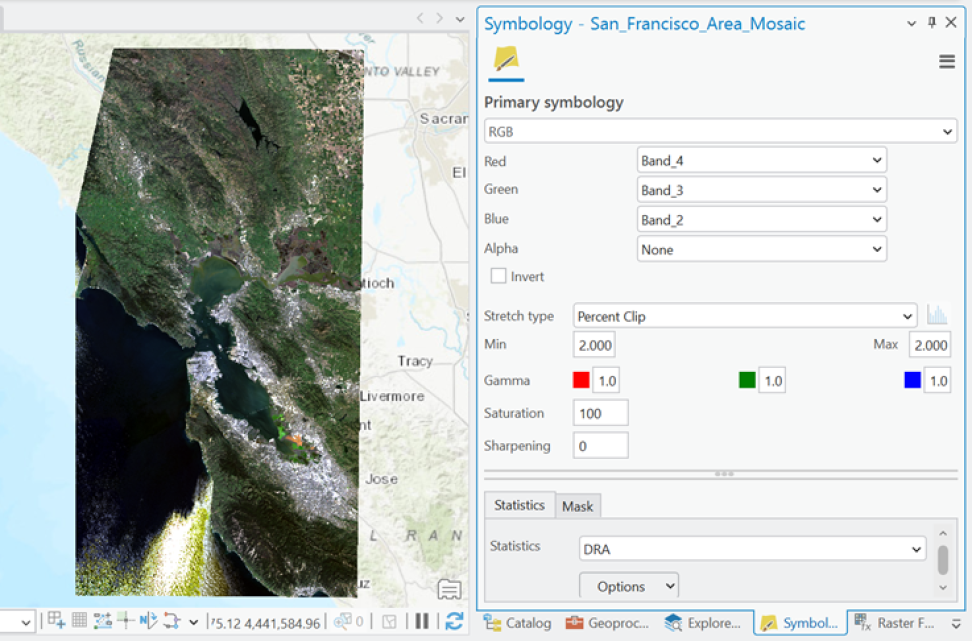
Task: Click the scroll down arrow in statistics panel
Action: tap(943, 588)
